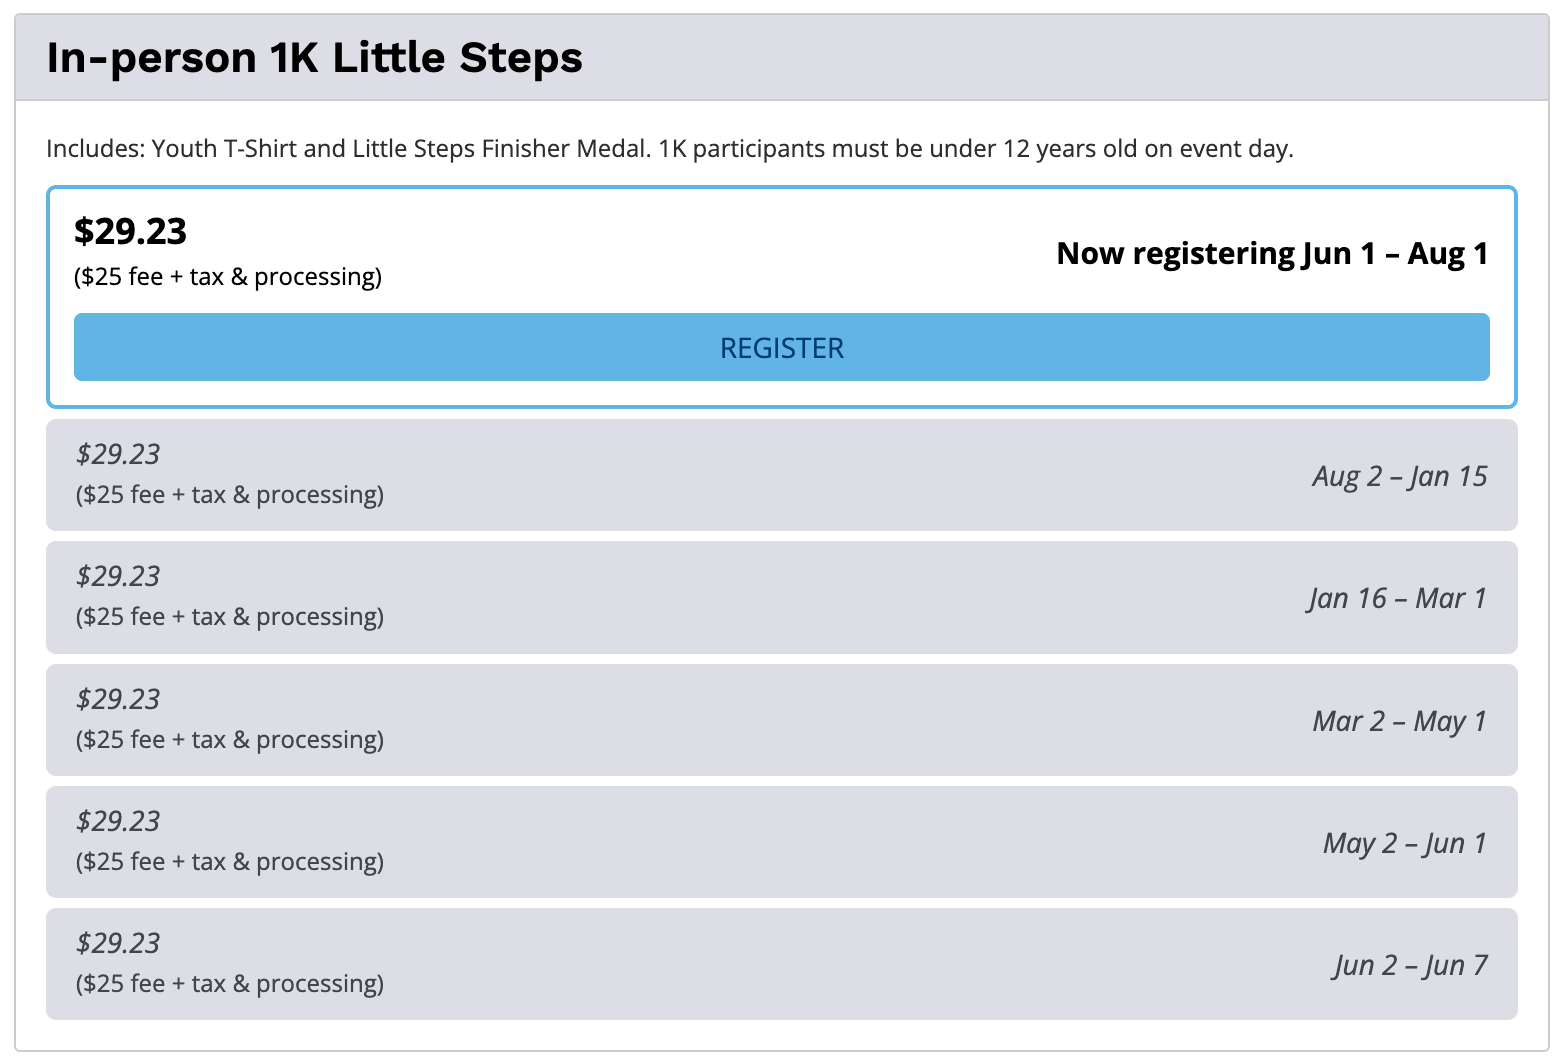The image size is (1564, 1062).
Task: Click "Now registering Jun 1 – Aug 1" text
Action: pos(1271,254)
